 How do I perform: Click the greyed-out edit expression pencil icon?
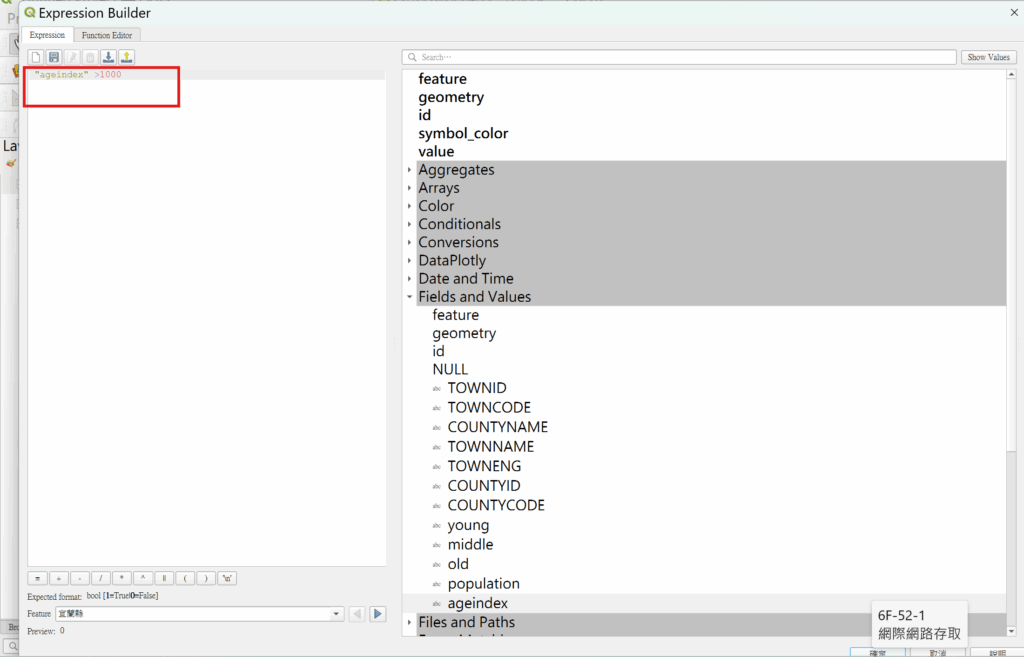(72, 57)
